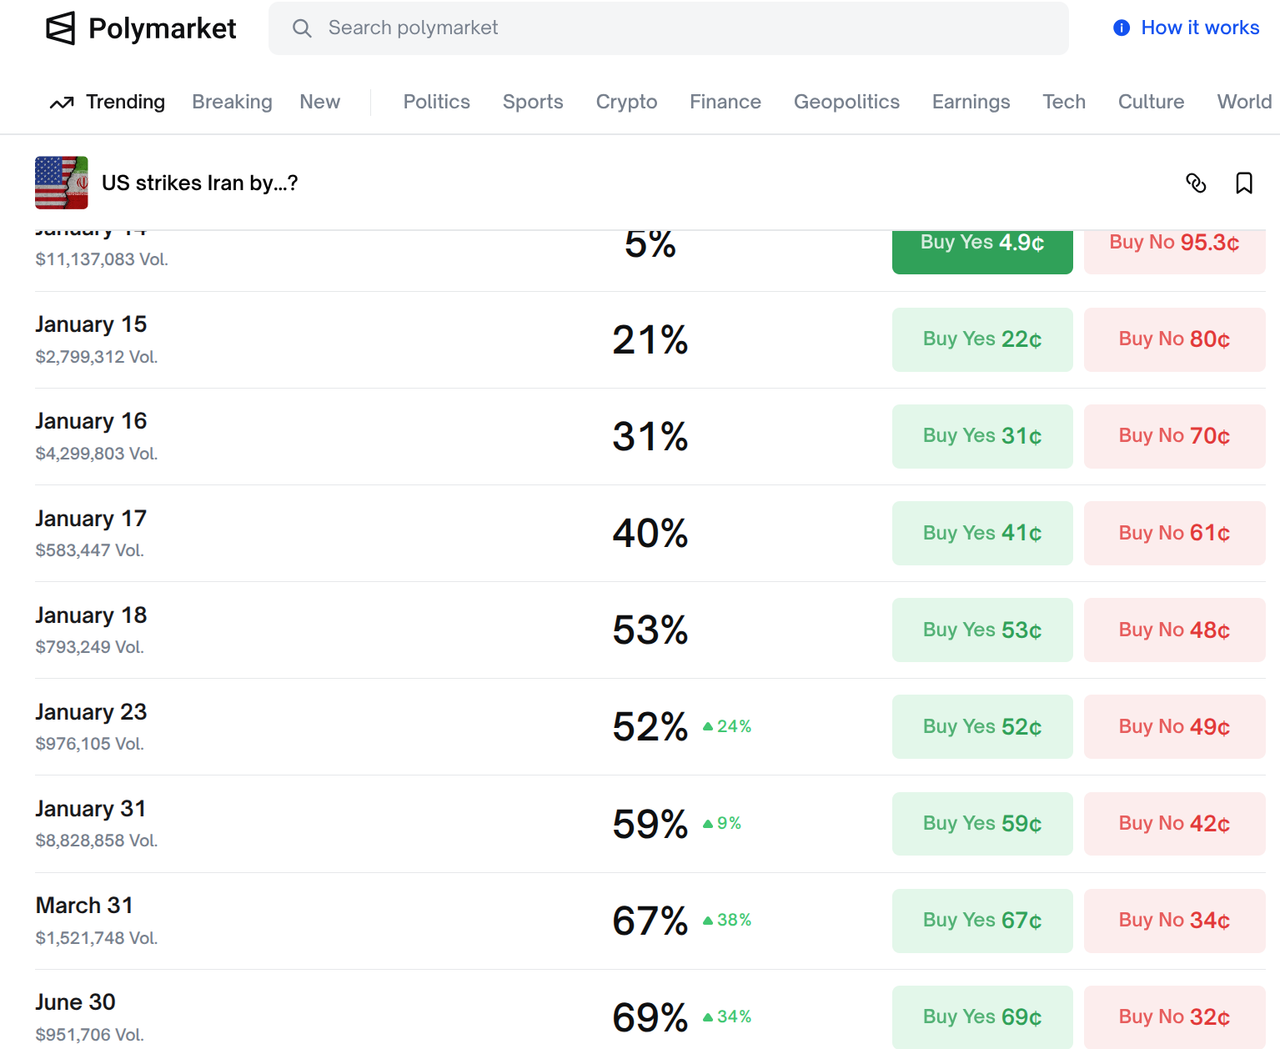Select the January 17 outcome label

(91, 518)
